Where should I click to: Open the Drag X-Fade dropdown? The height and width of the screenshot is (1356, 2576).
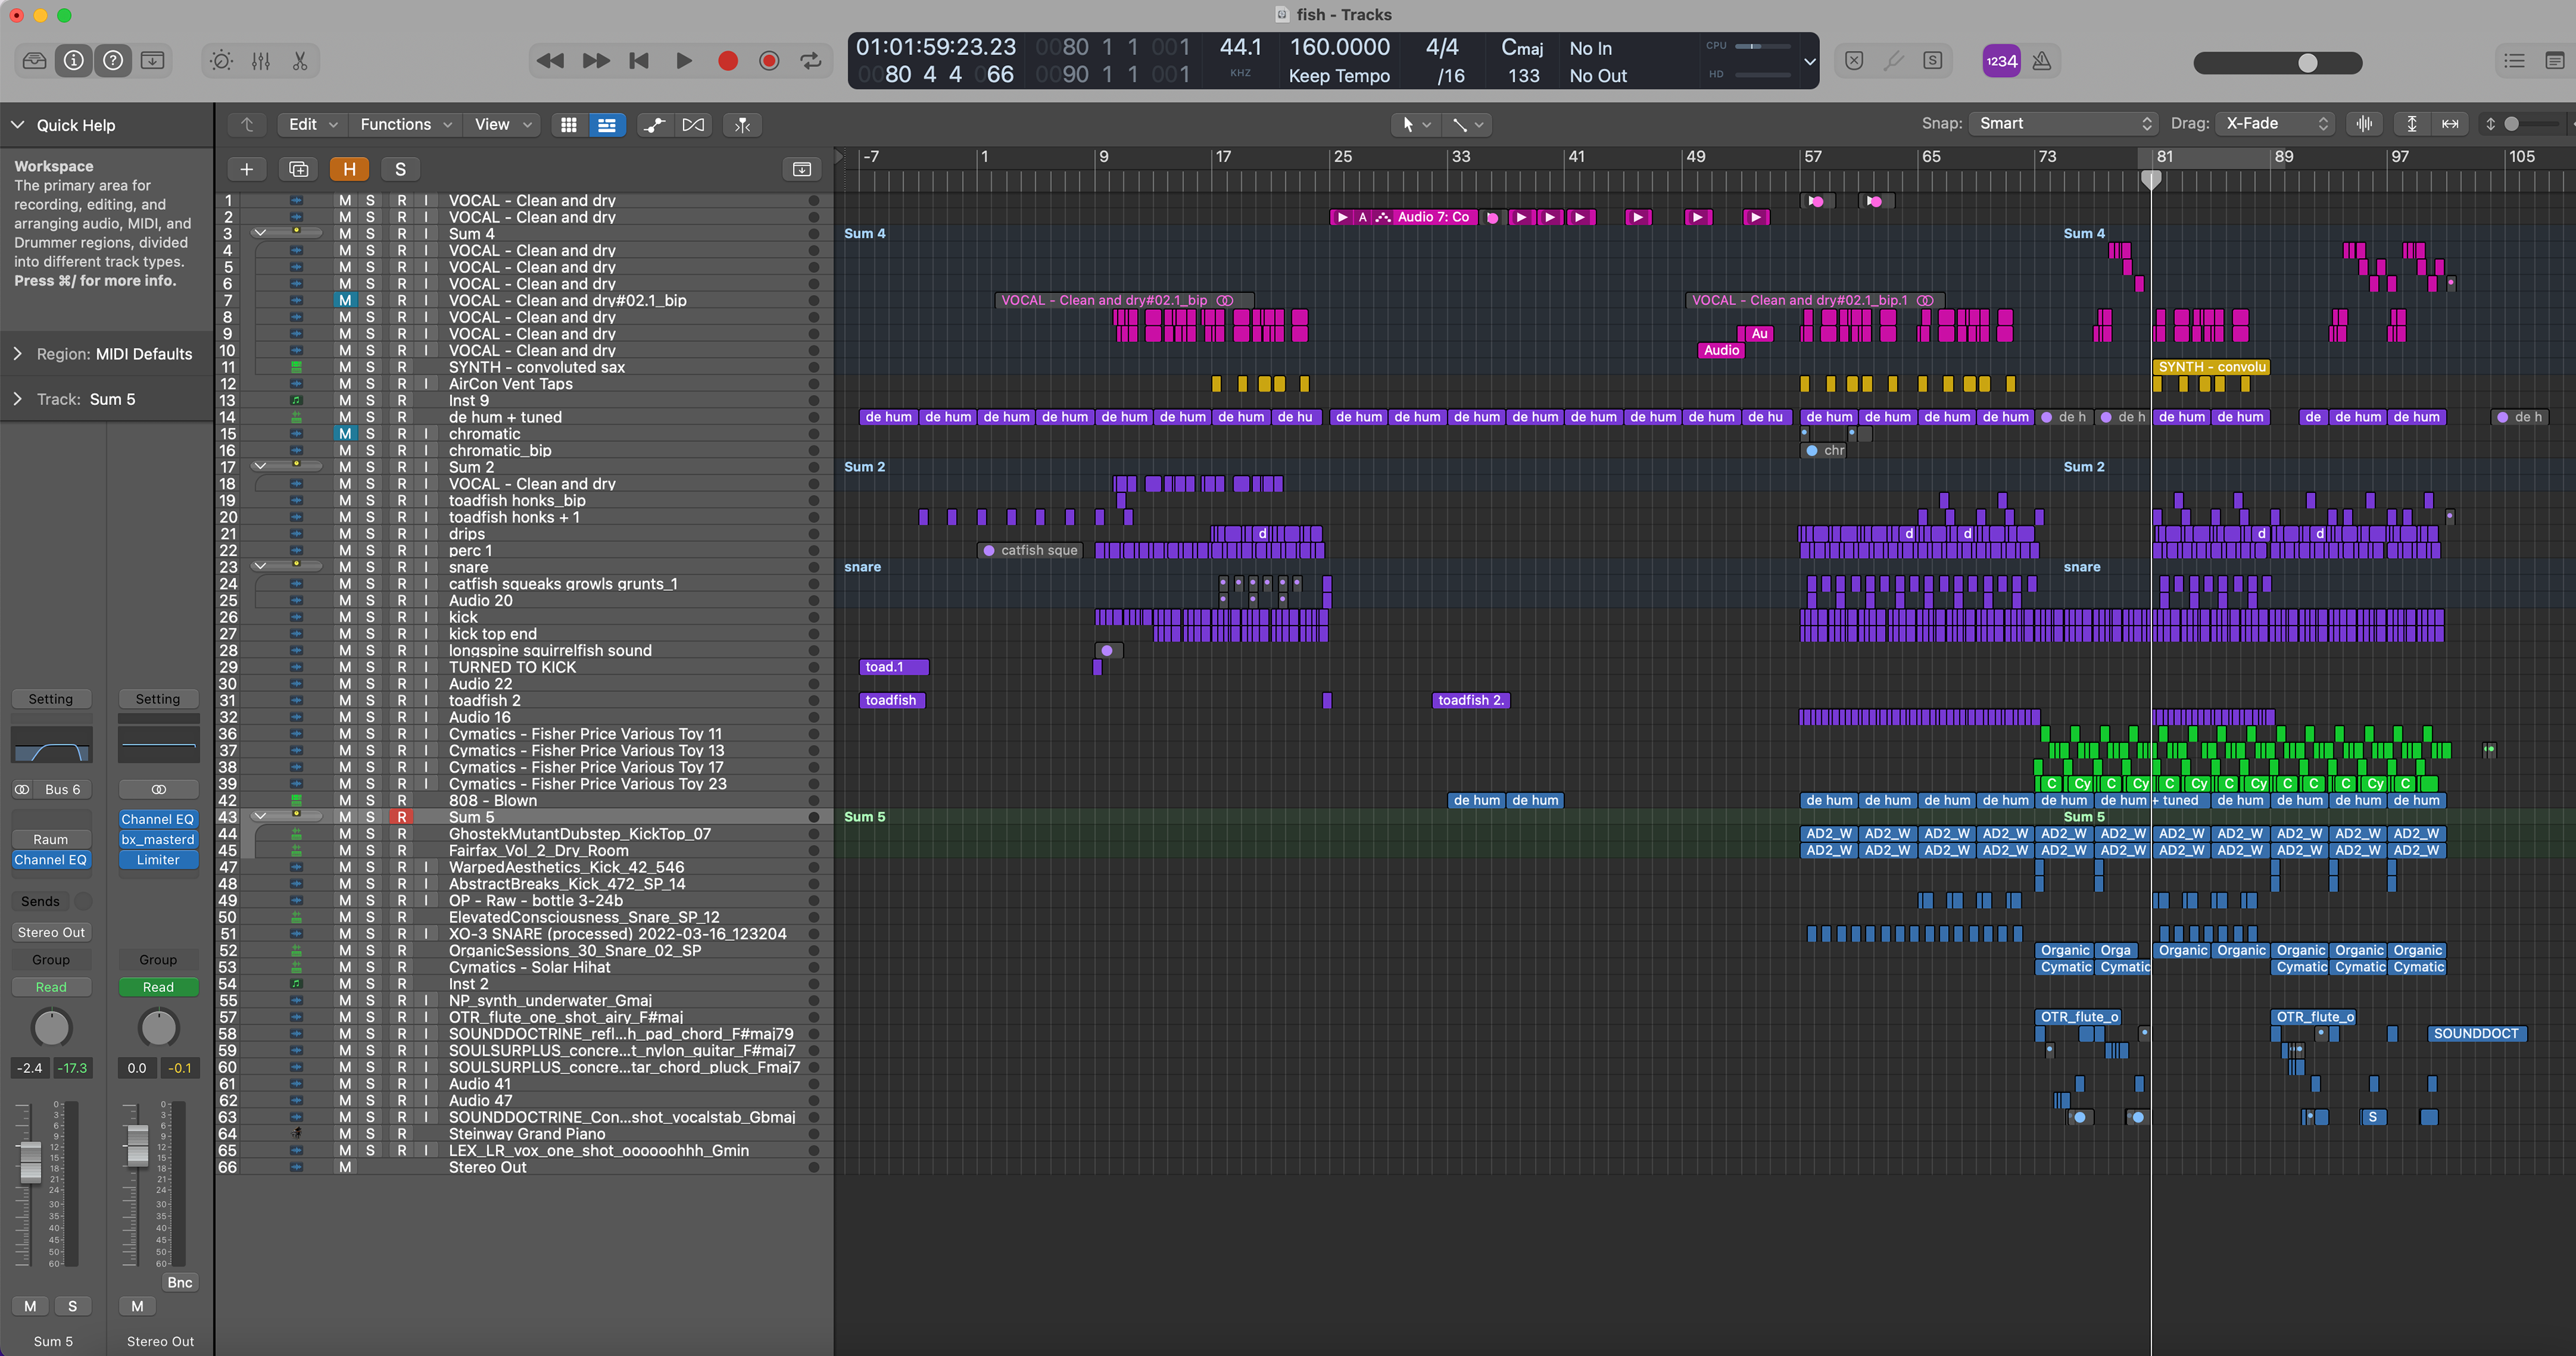[2275, 123]
